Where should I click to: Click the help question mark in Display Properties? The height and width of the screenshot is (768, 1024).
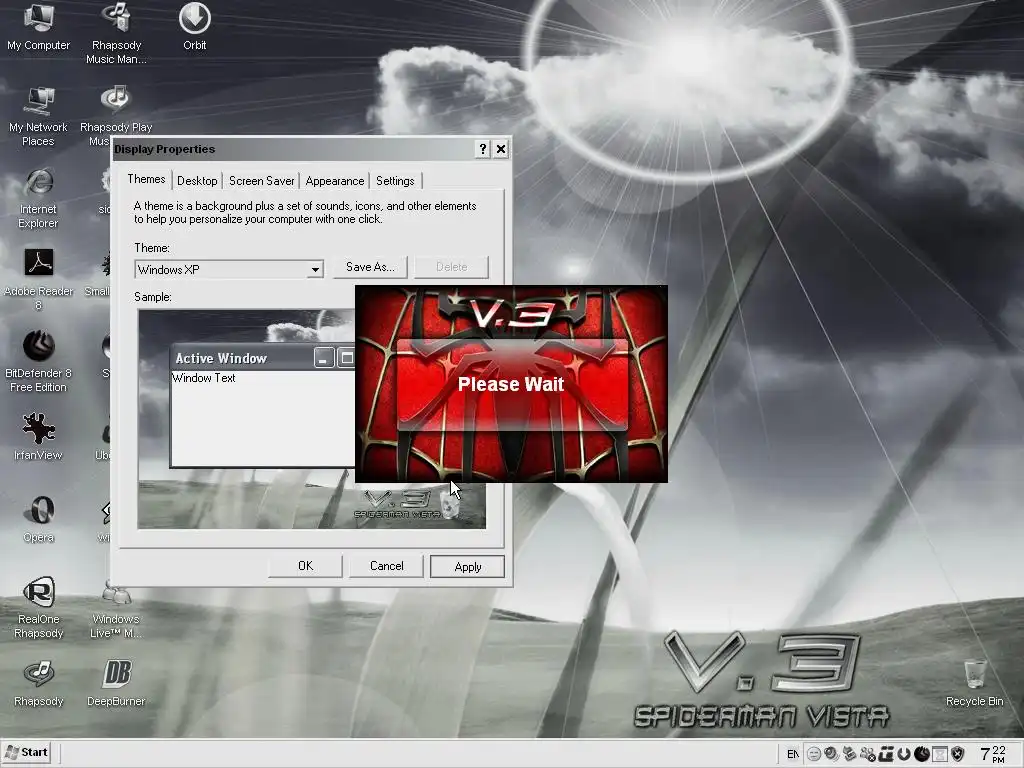pyautogui.click(x=483, y=149)
